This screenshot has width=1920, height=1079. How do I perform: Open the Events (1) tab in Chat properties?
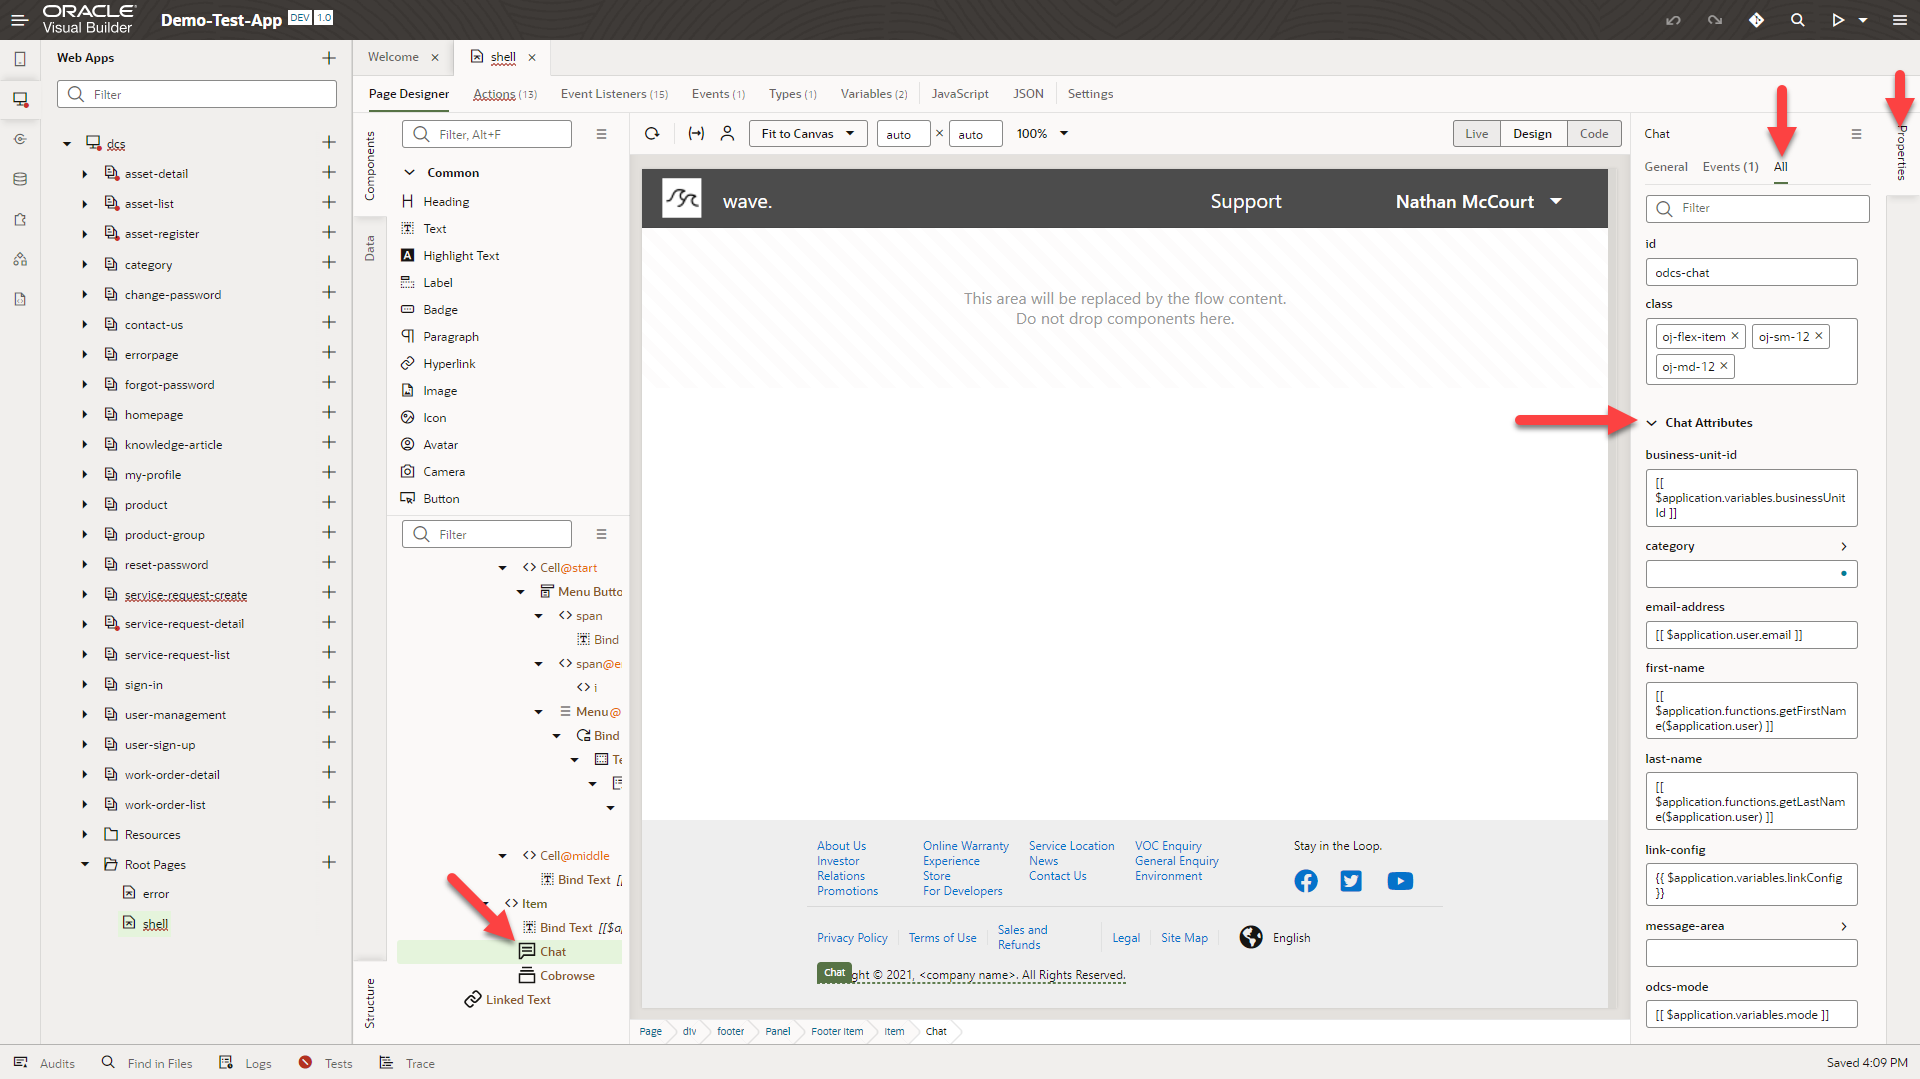(x=1729, y=167)
